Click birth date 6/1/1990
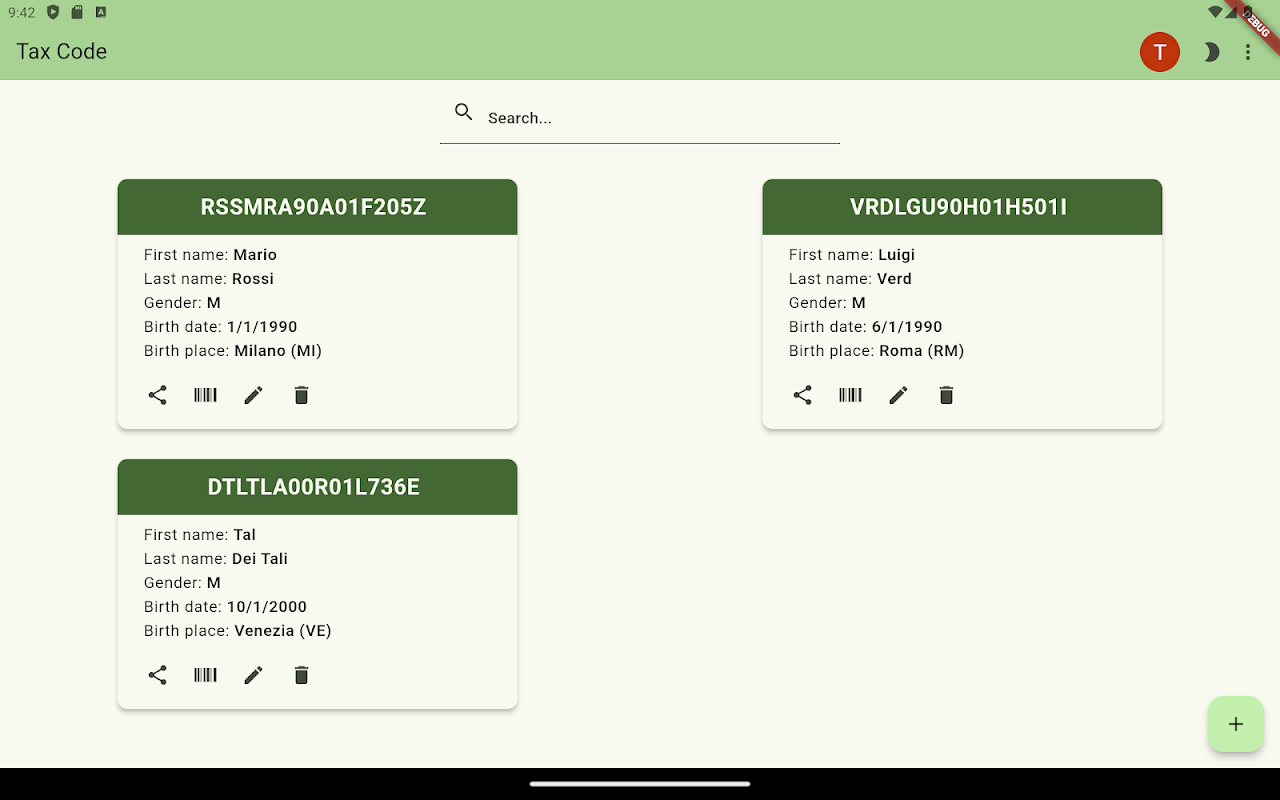 click(907, 327)
